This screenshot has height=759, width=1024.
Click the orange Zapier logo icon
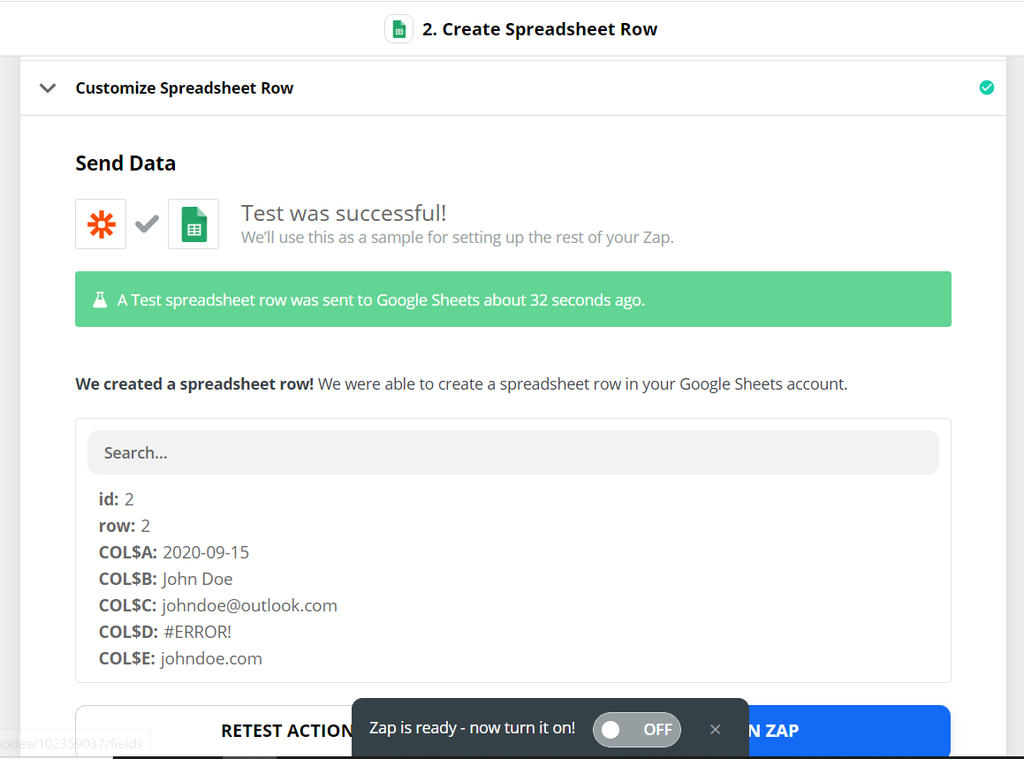(x=100, y=224)
